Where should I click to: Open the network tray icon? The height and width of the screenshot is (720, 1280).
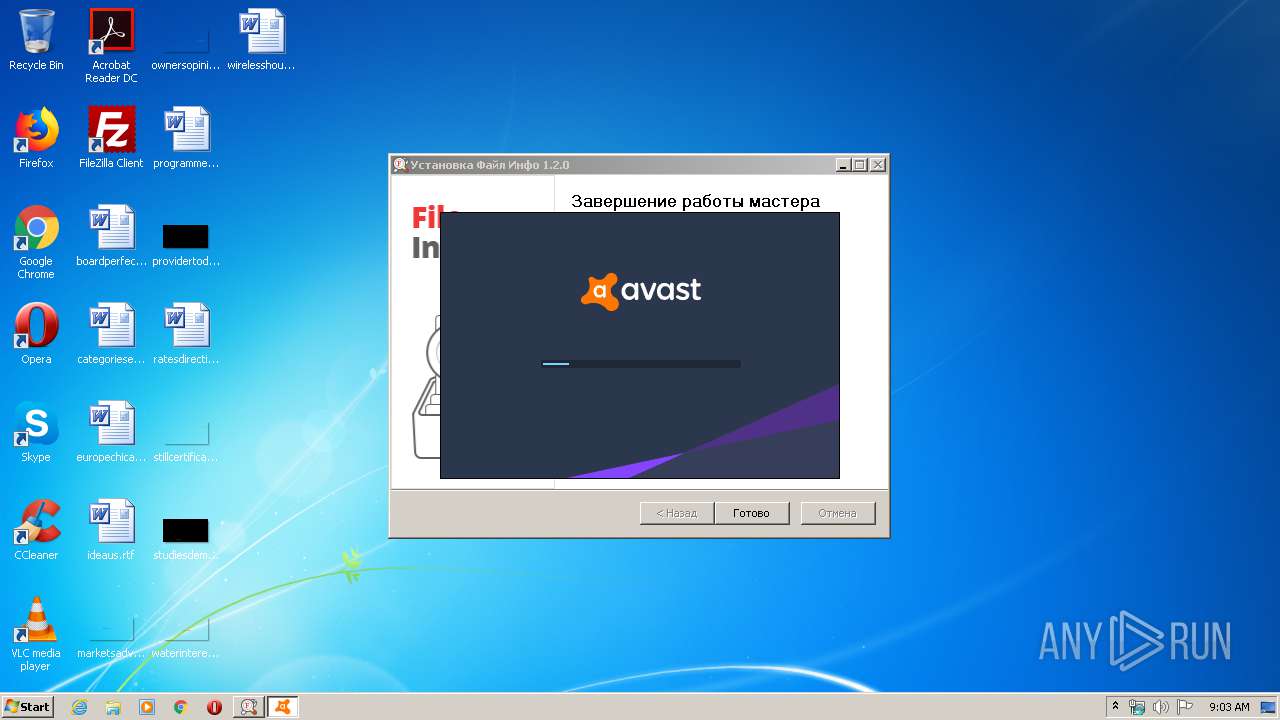pyautogui.click(x=1137, y=707)
